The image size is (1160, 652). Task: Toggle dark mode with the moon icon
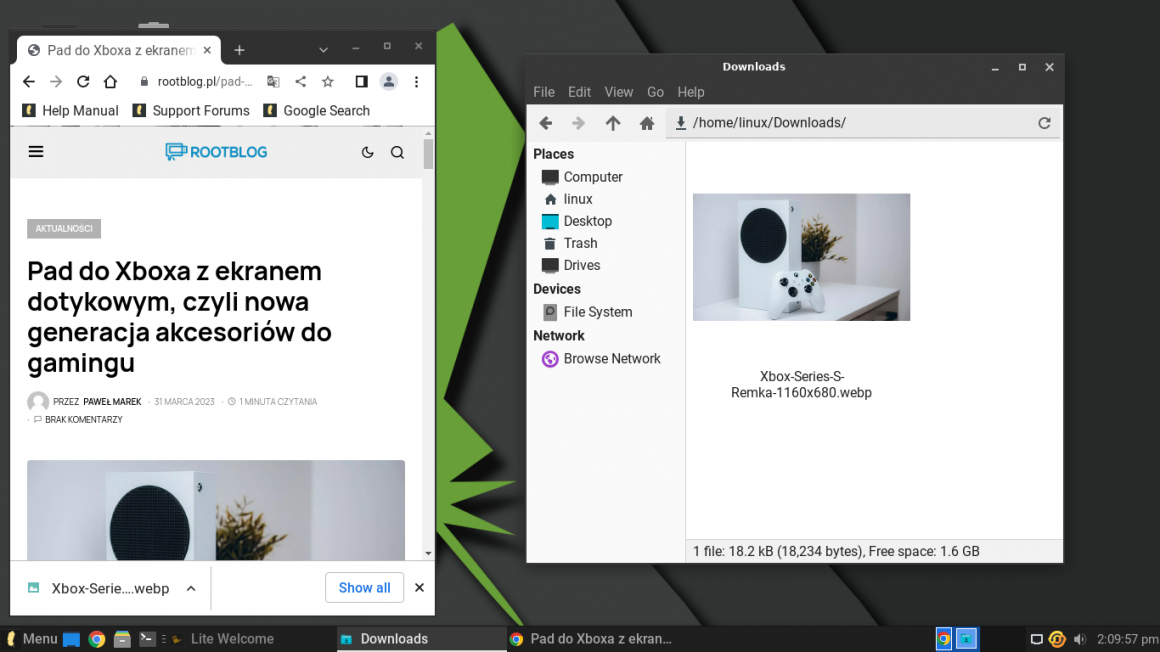click(x=367, y=151)
